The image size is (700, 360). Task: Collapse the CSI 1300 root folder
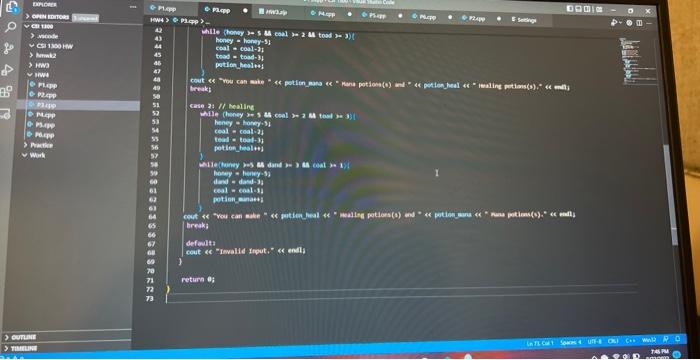click(40, 26)
